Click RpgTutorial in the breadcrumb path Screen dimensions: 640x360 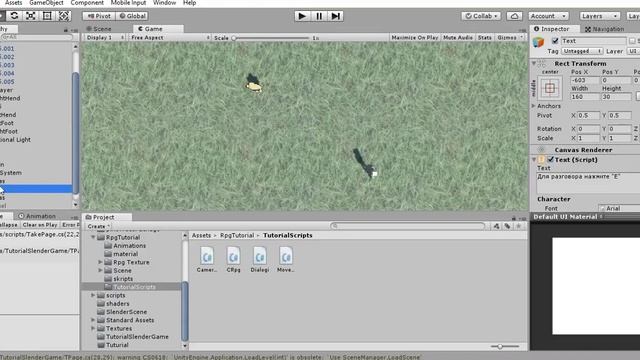point(237,236)
